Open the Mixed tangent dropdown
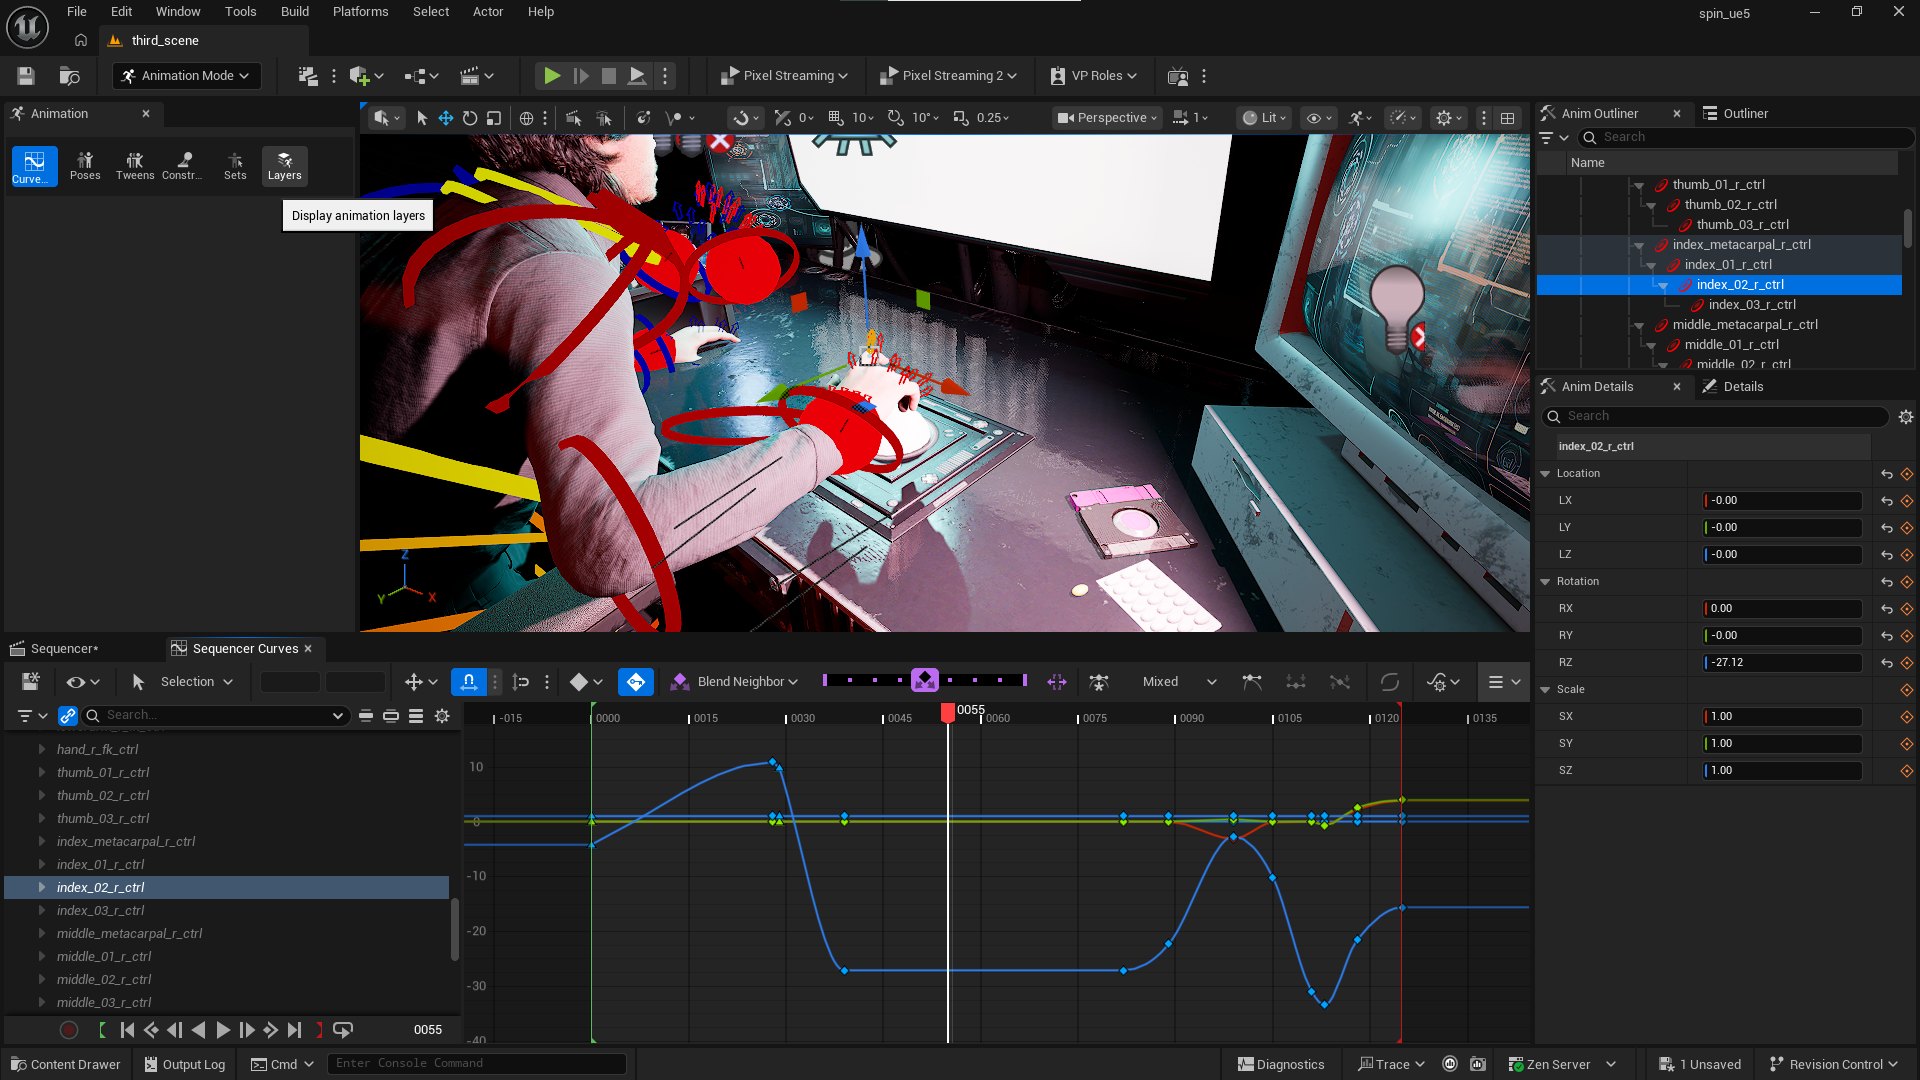 tap(1180, 682)
